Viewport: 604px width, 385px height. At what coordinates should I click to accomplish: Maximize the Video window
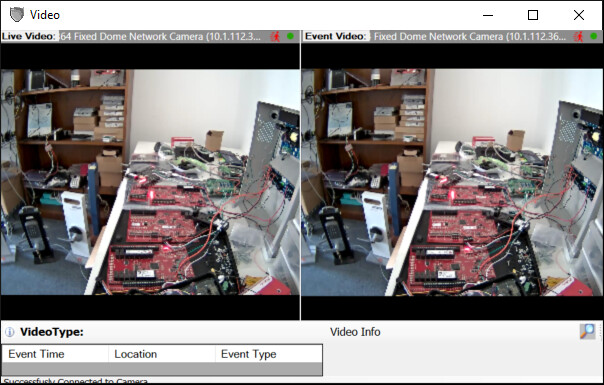tap(533, 15)
